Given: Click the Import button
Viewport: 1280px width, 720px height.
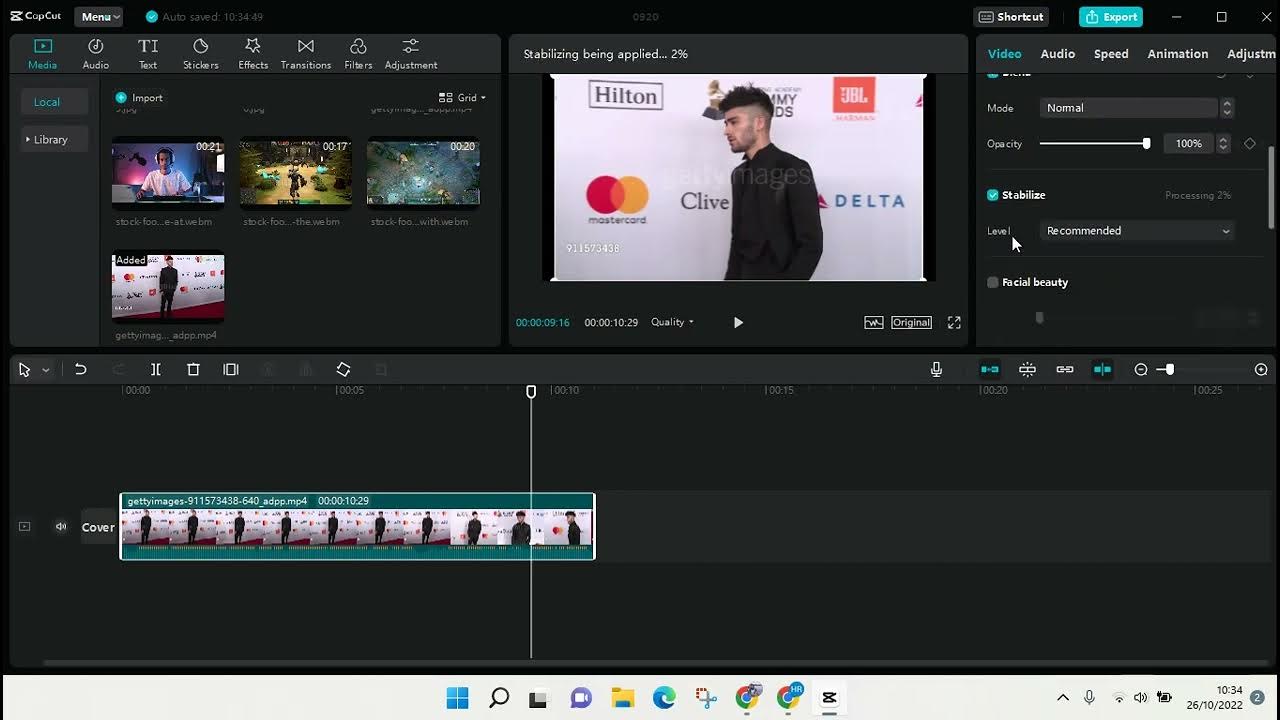Looking at the screenshot, I should pyautogui.click(x=139, y=98).
